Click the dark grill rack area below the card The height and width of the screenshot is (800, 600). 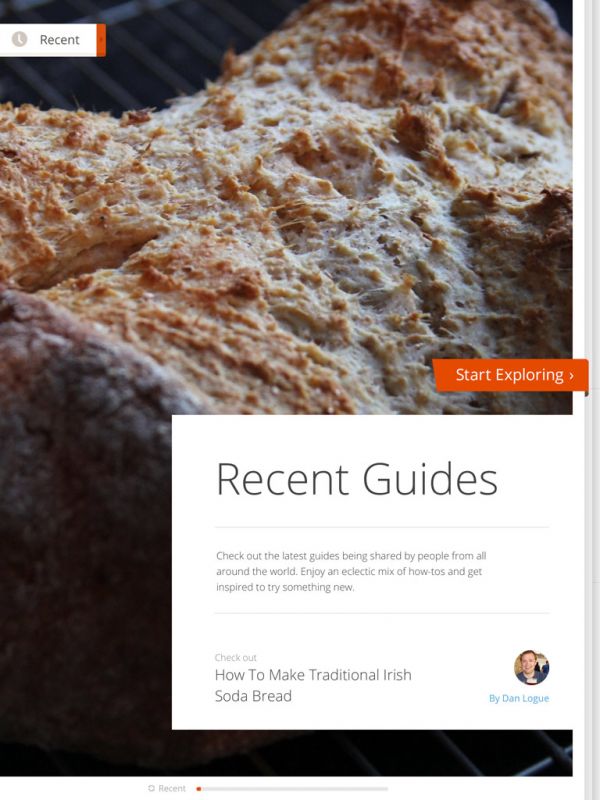372,753
